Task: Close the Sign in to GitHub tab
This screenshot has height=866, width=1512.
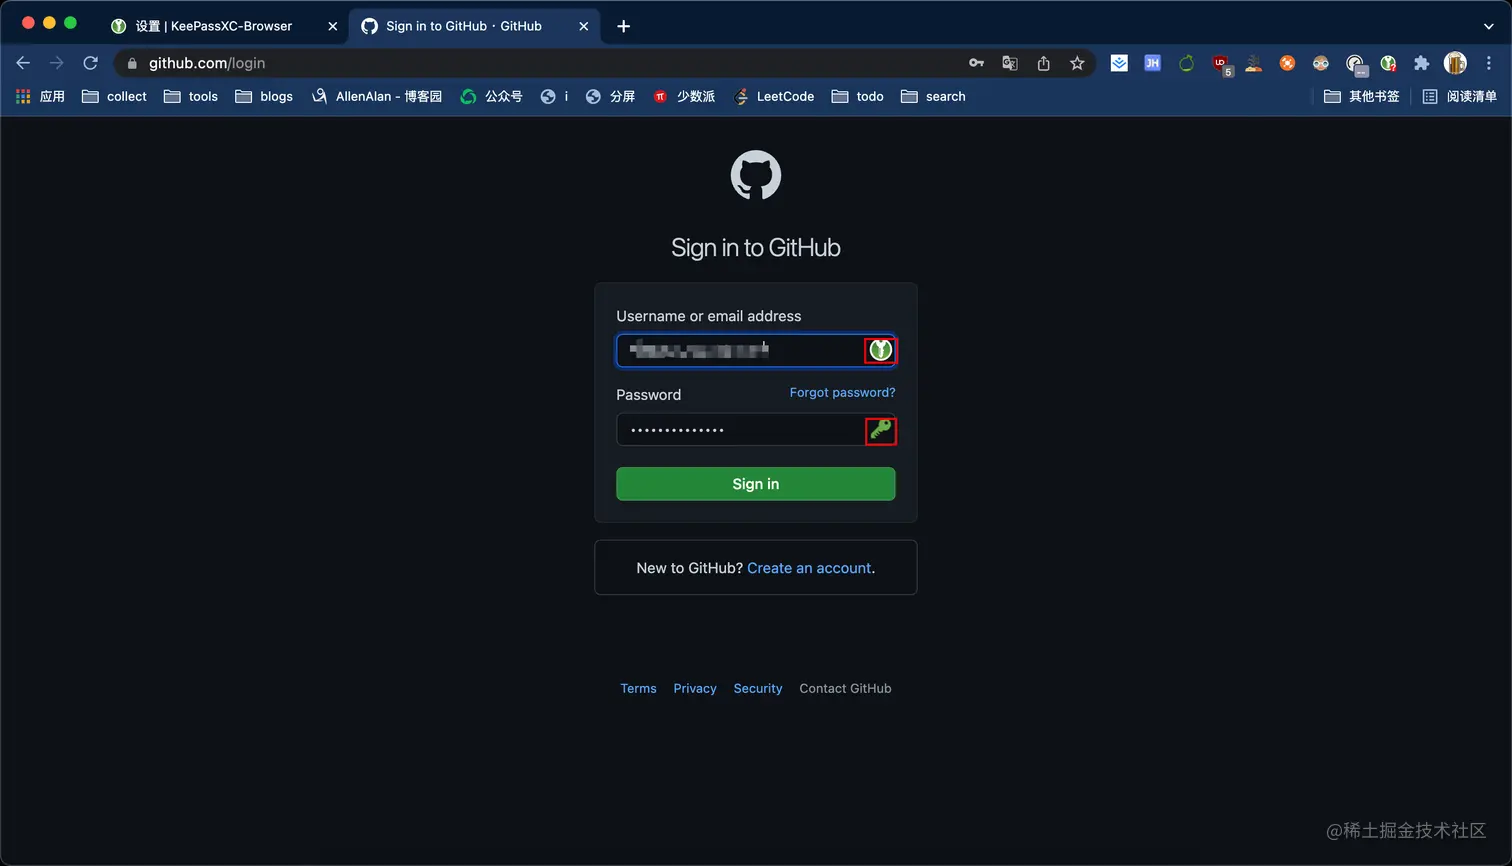Action: [583, 26]
